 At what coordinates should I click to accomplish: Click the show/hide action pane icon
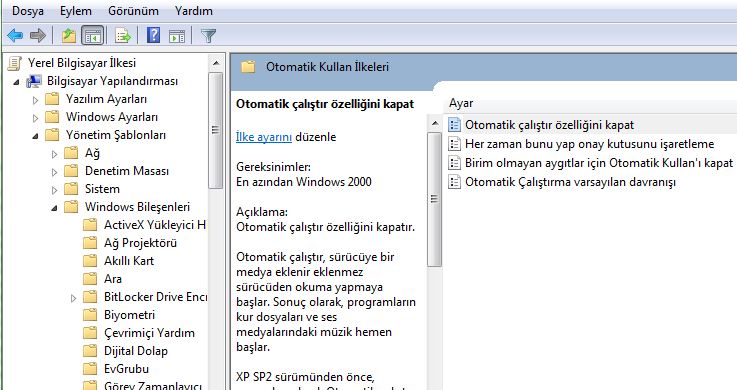[177, 35]
